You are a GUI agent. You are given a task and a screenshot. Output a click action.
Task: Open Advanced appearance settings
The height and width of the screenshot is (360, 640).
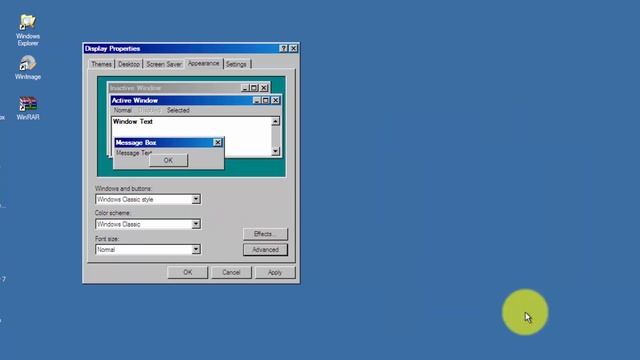point(265,249)
